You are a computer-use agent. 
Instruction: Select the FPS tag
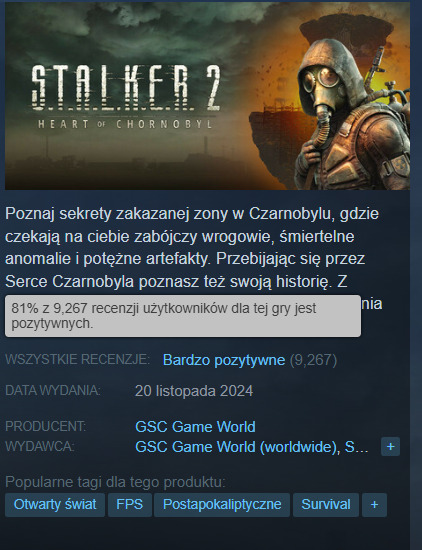(130, 505)
